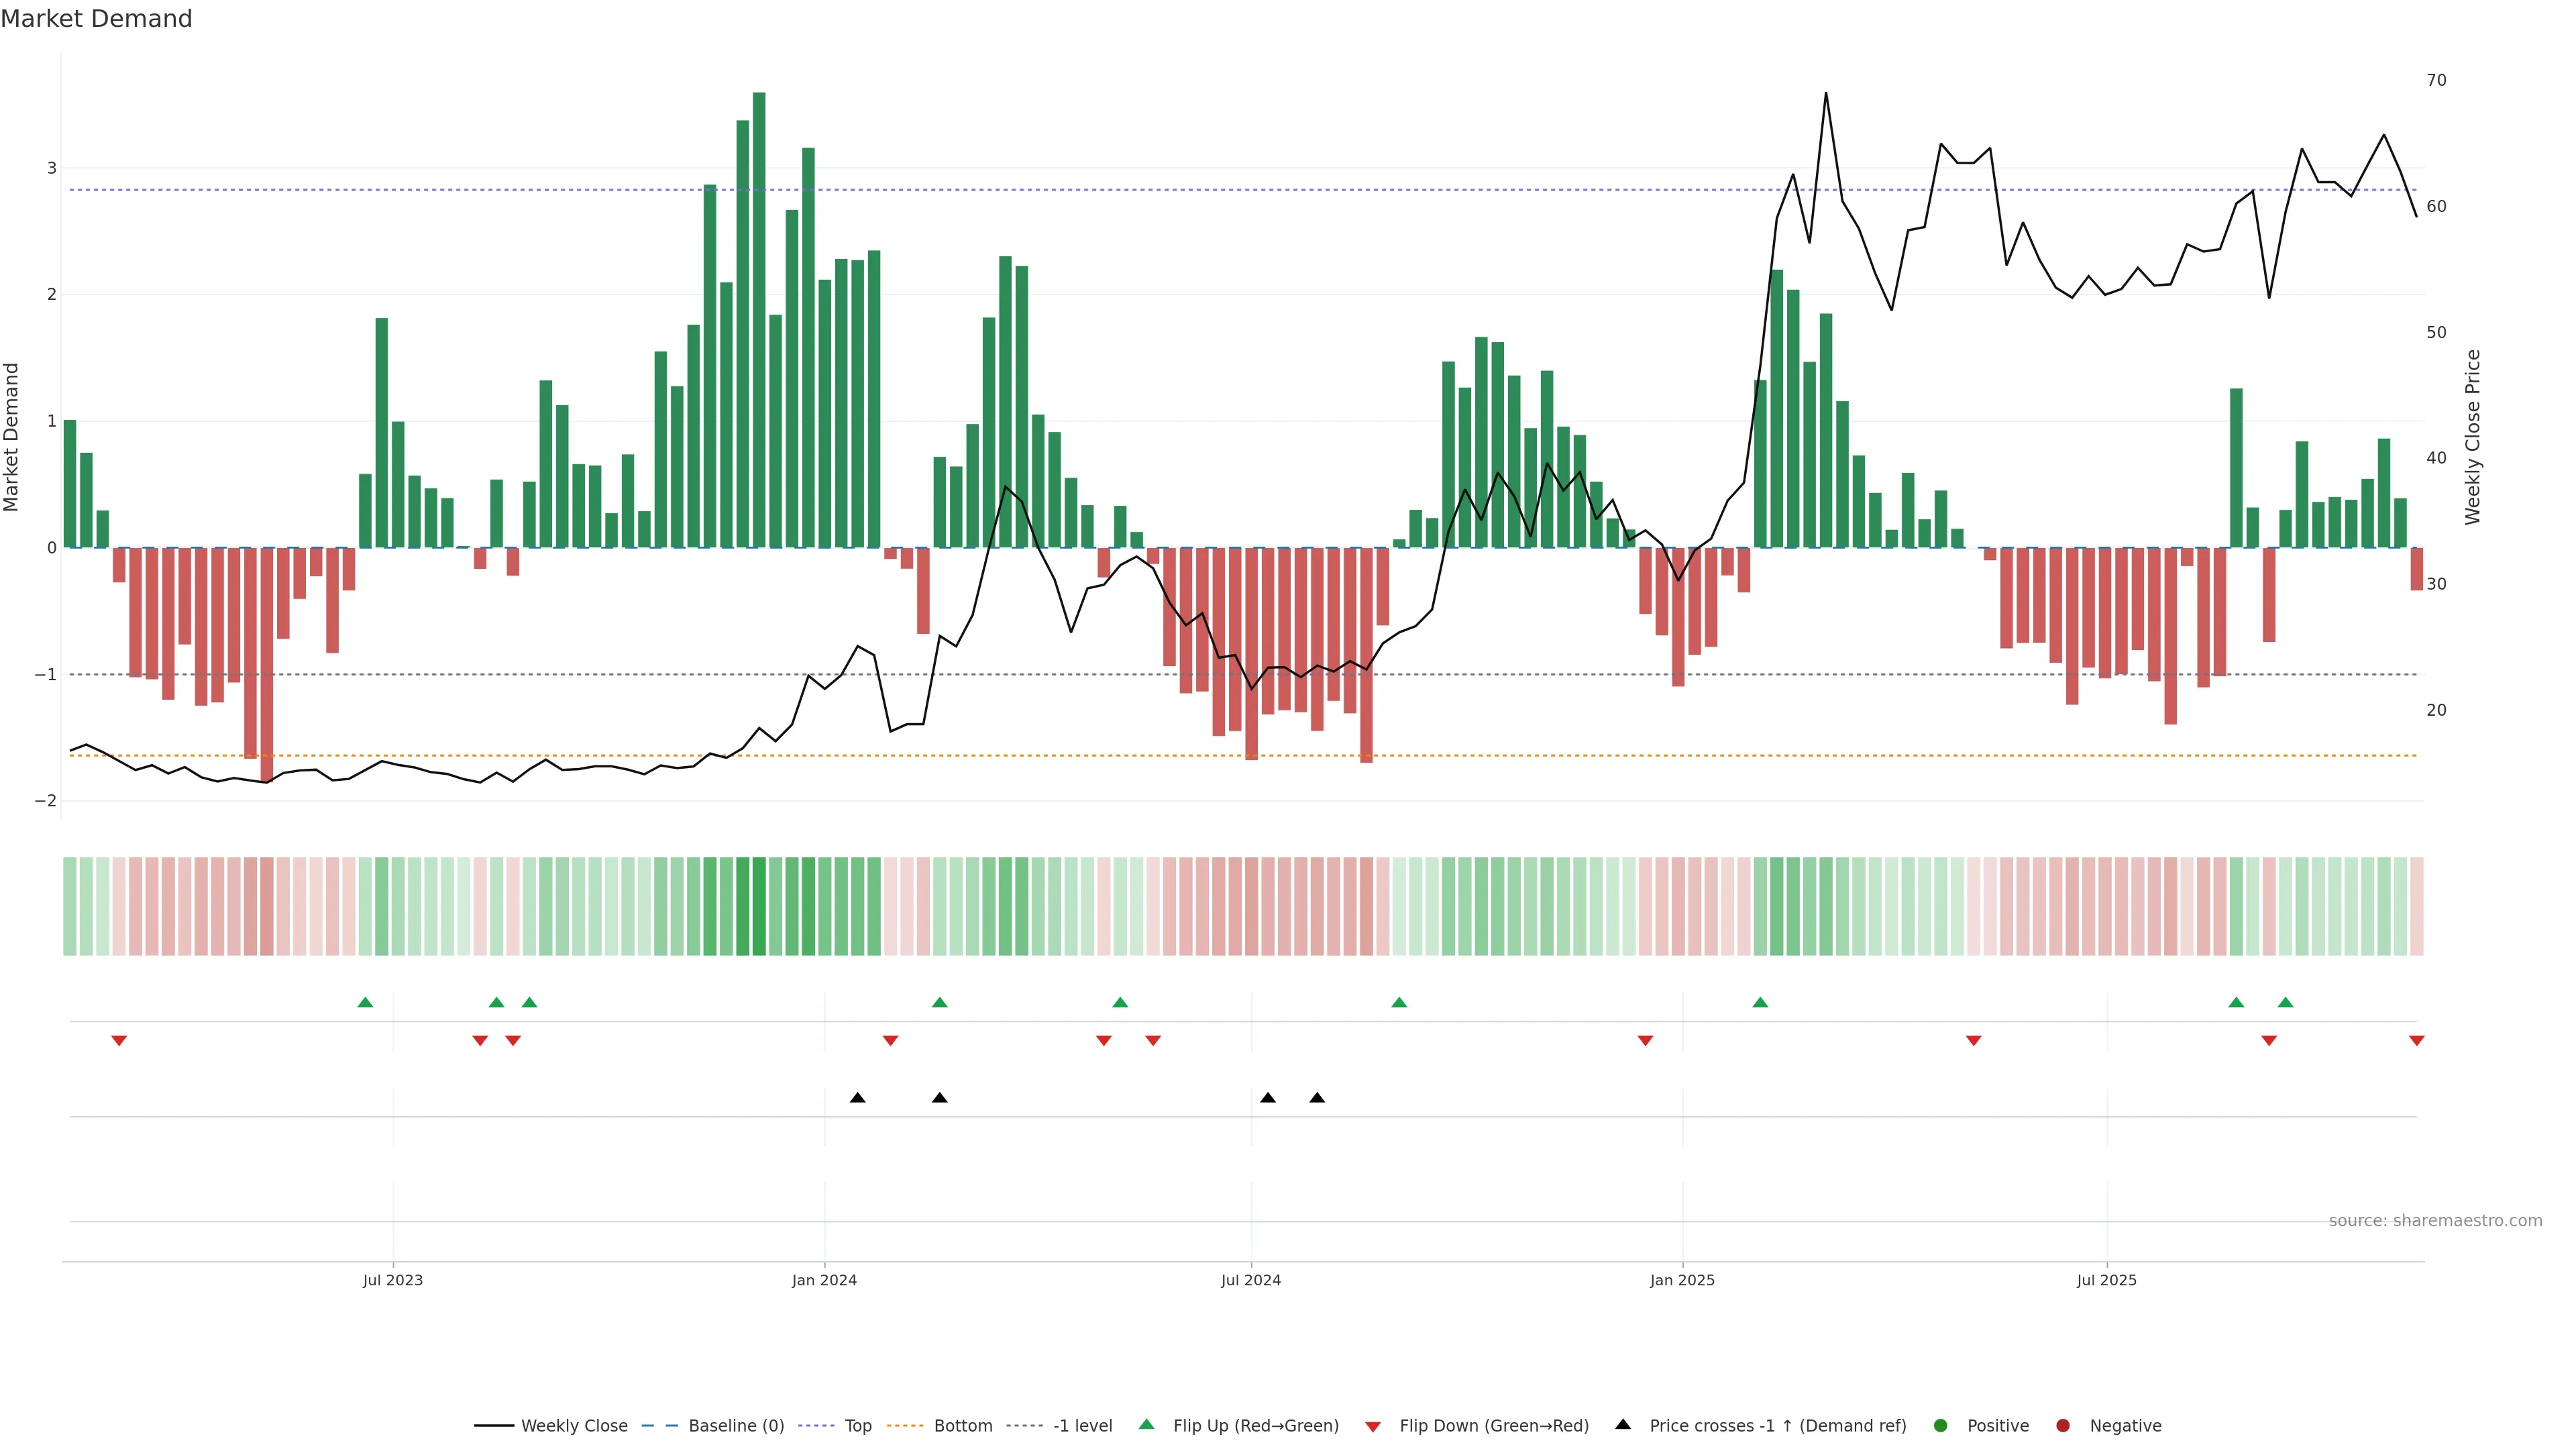Click the tallest green demand bar
Viewport: 2576px width, 1449px height.
(759, 320)
